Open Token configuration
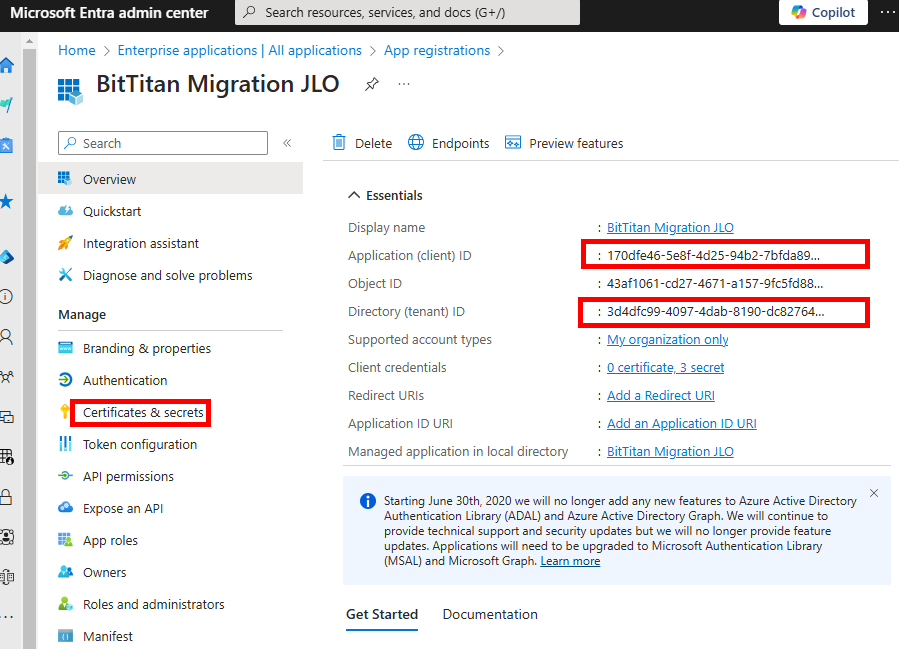Viewport: 899px width, 649px height. tap(140, 444)
